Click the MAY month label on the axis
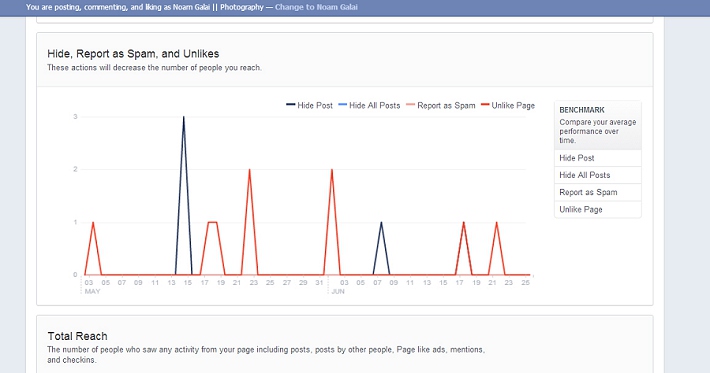 (92, 292)
